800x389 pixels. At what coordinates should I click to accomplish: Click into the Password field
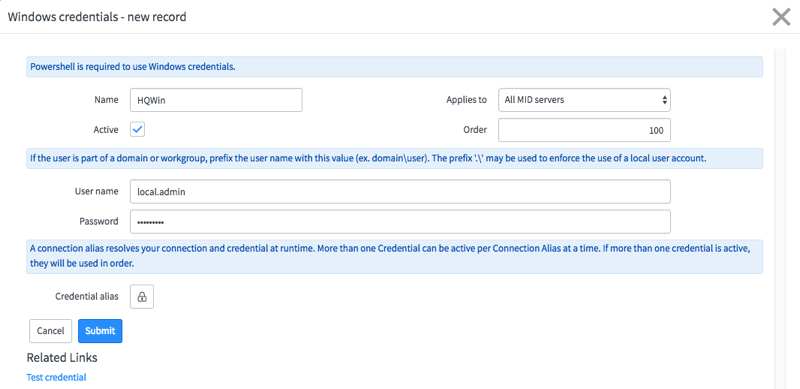click(400, 222)
